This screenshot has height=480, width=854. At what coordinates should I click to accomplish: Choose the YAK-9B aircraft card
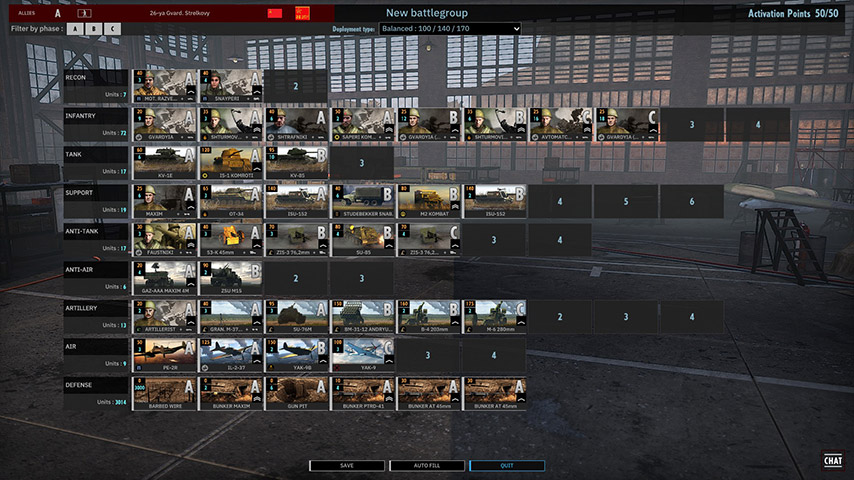coord(296,355)
